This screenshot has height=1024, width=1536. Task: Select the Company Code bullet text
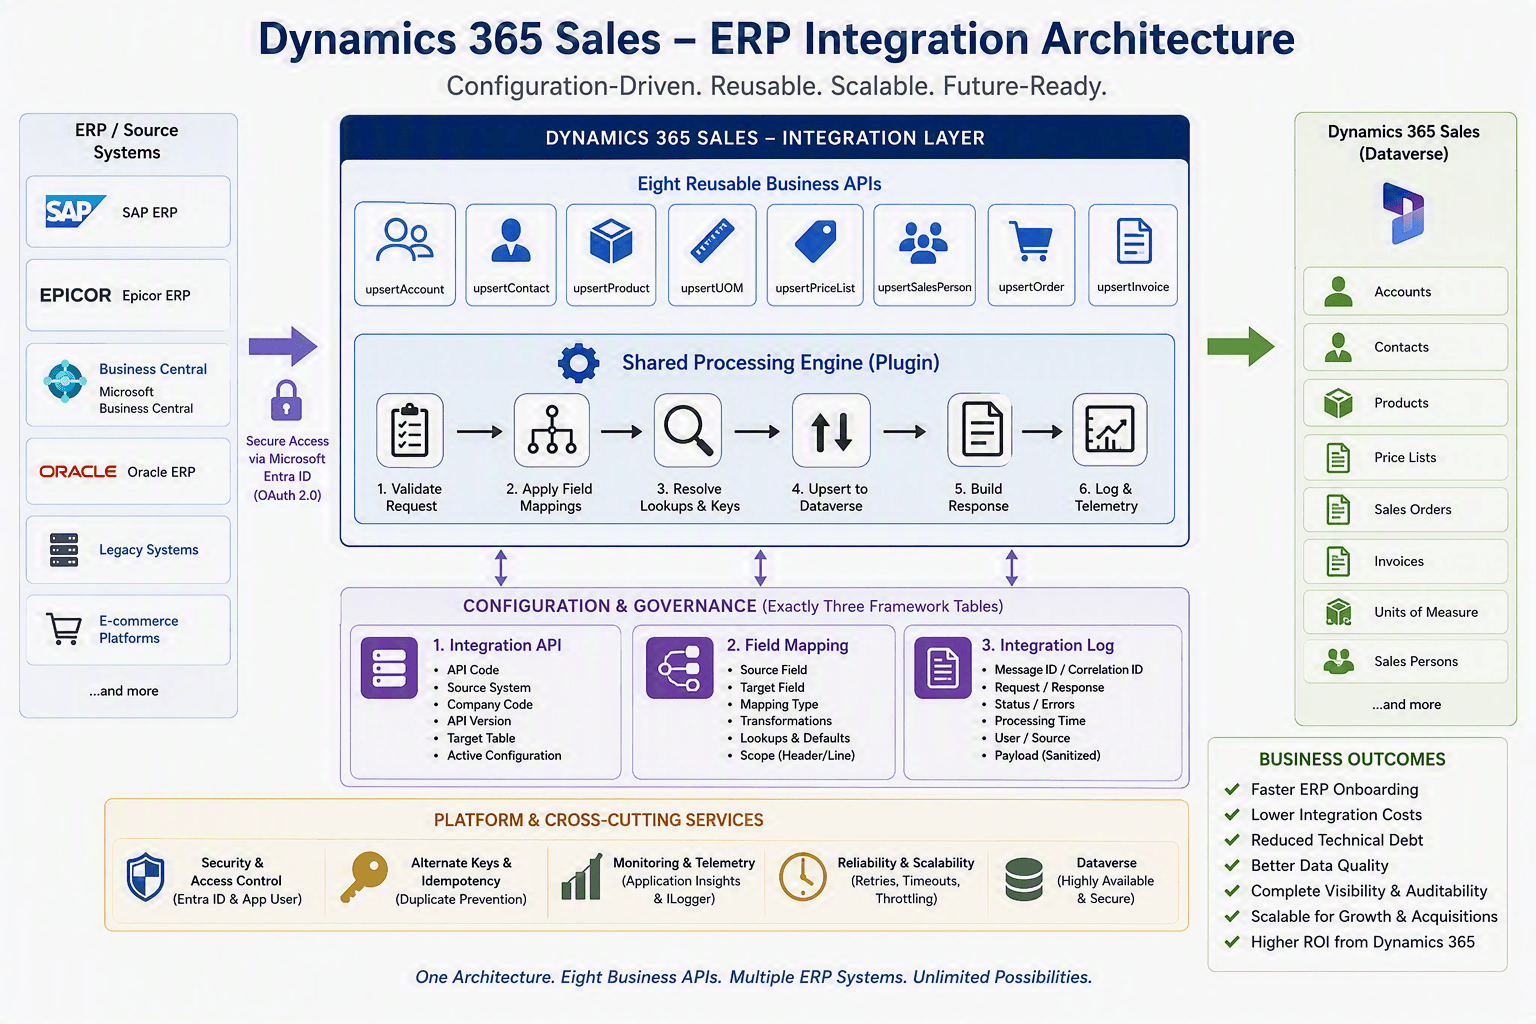coord(490,704)
